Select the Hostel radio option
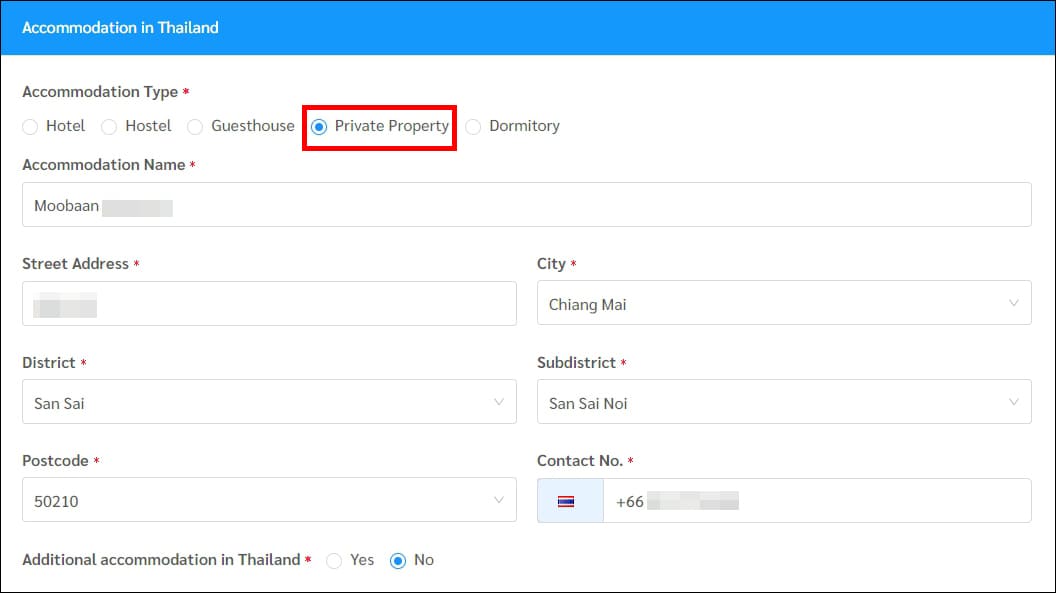 tap(109, 127)
